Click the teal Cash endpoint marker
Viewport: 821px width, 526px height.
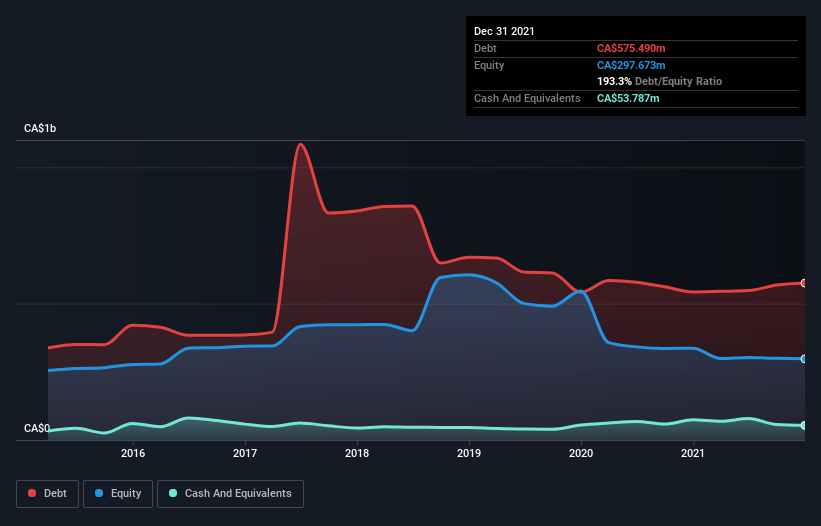click(x=804, y=426)
